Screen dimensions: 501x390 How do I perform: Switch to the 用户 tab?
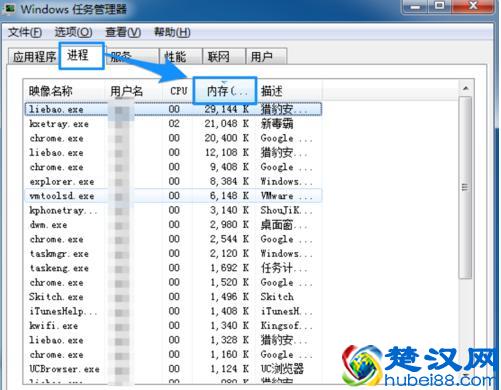click(x=266, y=56)
